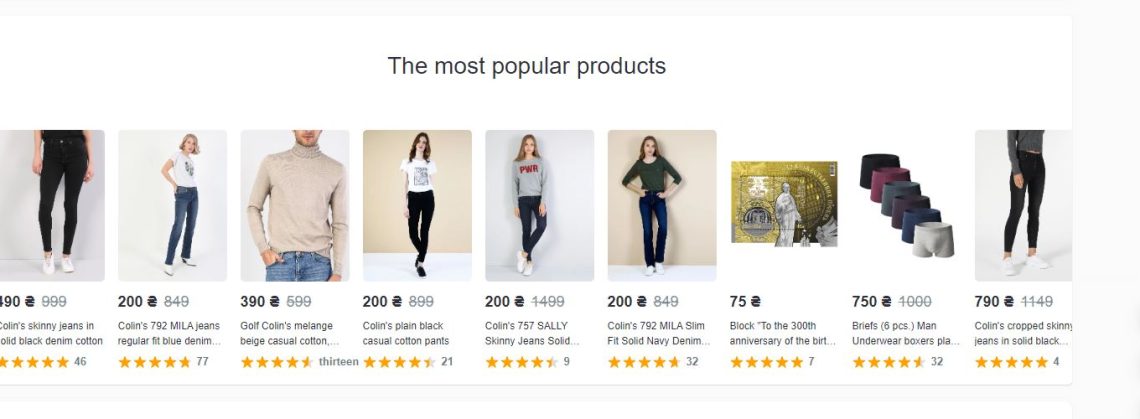The height and width of the screenshot is (419, 1140).
Task: Open "Colin's 757 SALLY Skinny Jeans" link
Action: [535, 333]
